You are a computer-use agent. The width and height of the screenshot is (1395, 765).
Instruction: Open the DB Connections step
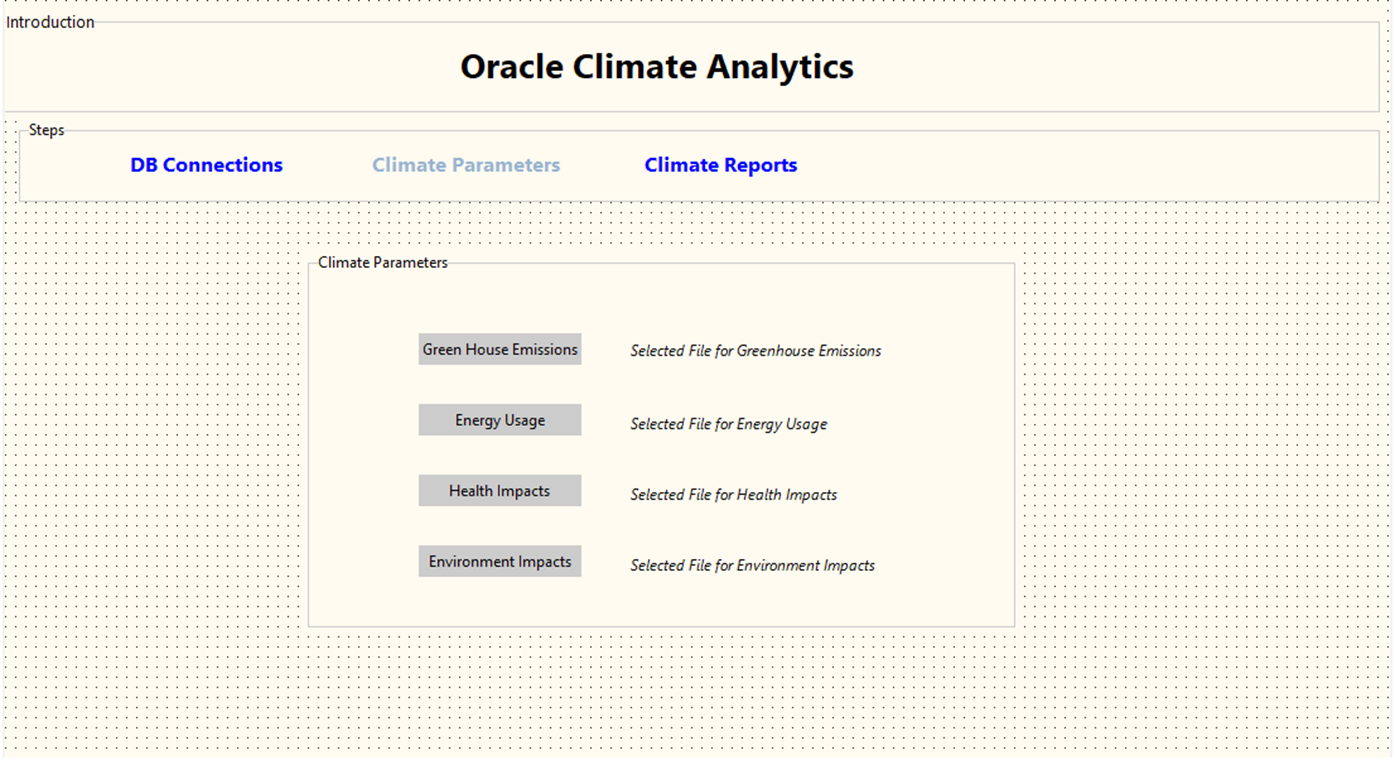(x=206, y=165)
